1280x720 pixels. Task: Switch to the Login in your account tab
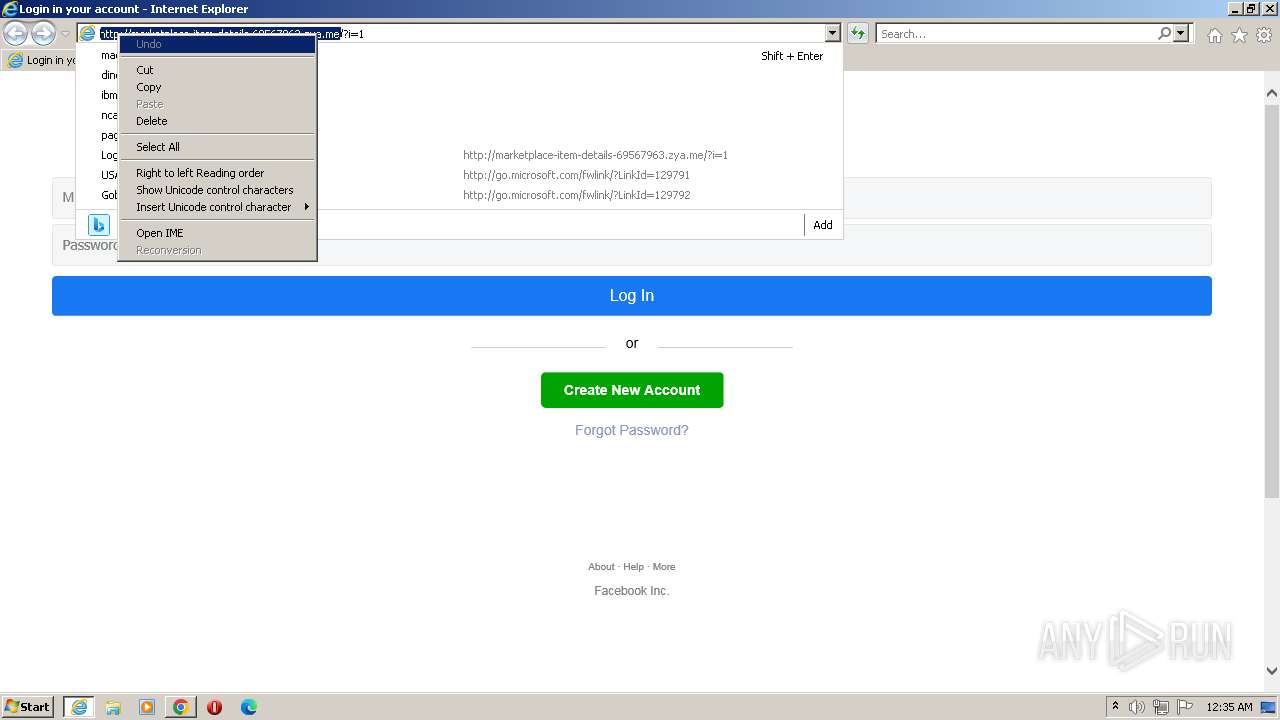[x=40, y=60]
